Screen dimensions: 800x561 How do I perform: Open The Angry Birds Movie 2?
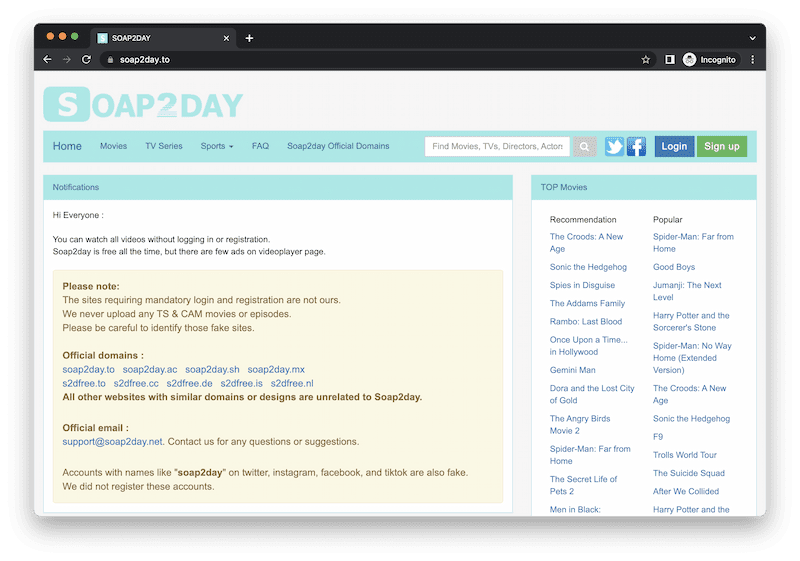pos(580,424)
